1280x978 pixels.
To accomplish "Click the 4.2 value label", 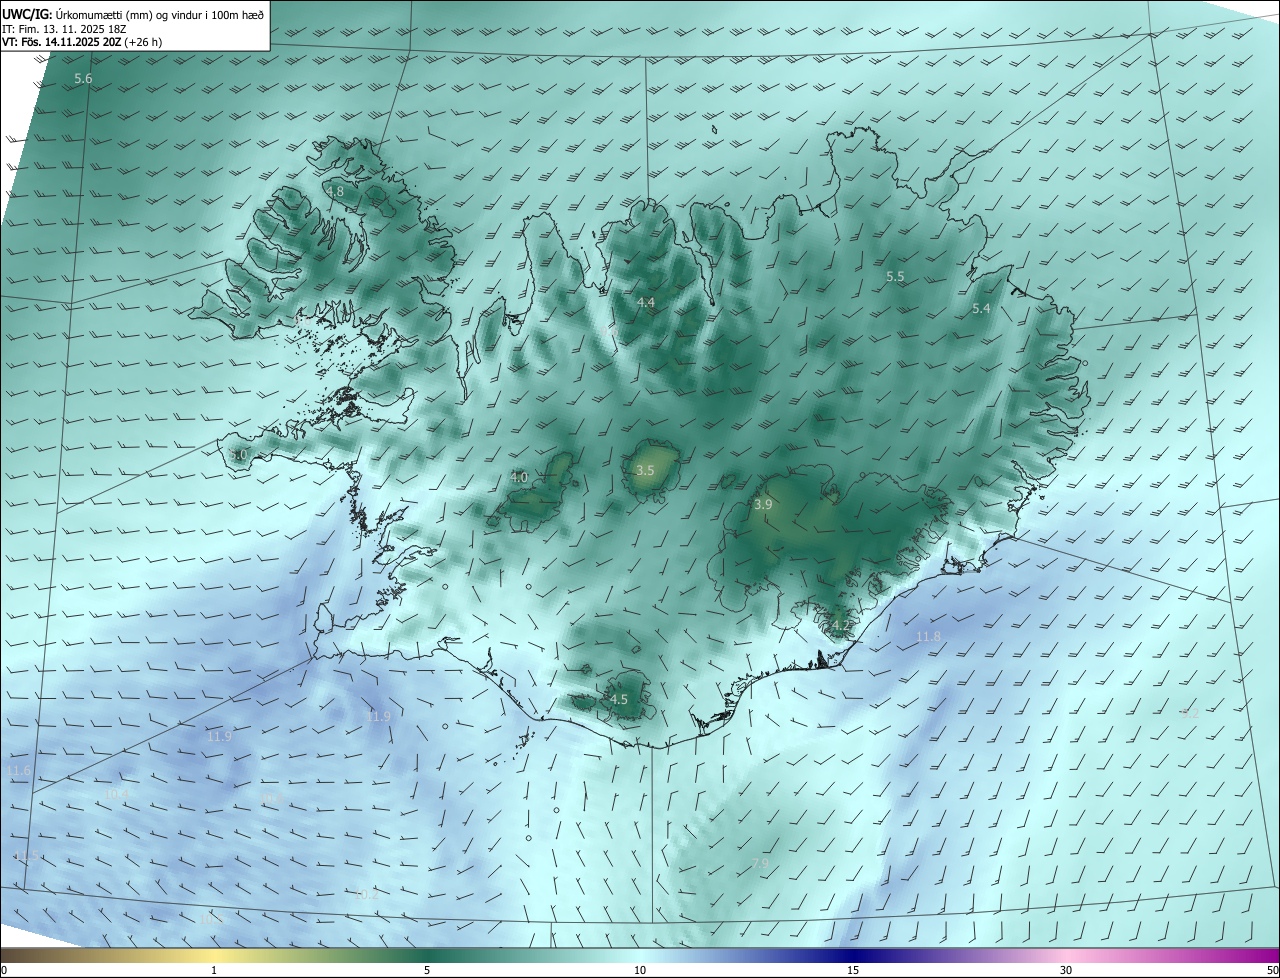I will tap(841, 626).
